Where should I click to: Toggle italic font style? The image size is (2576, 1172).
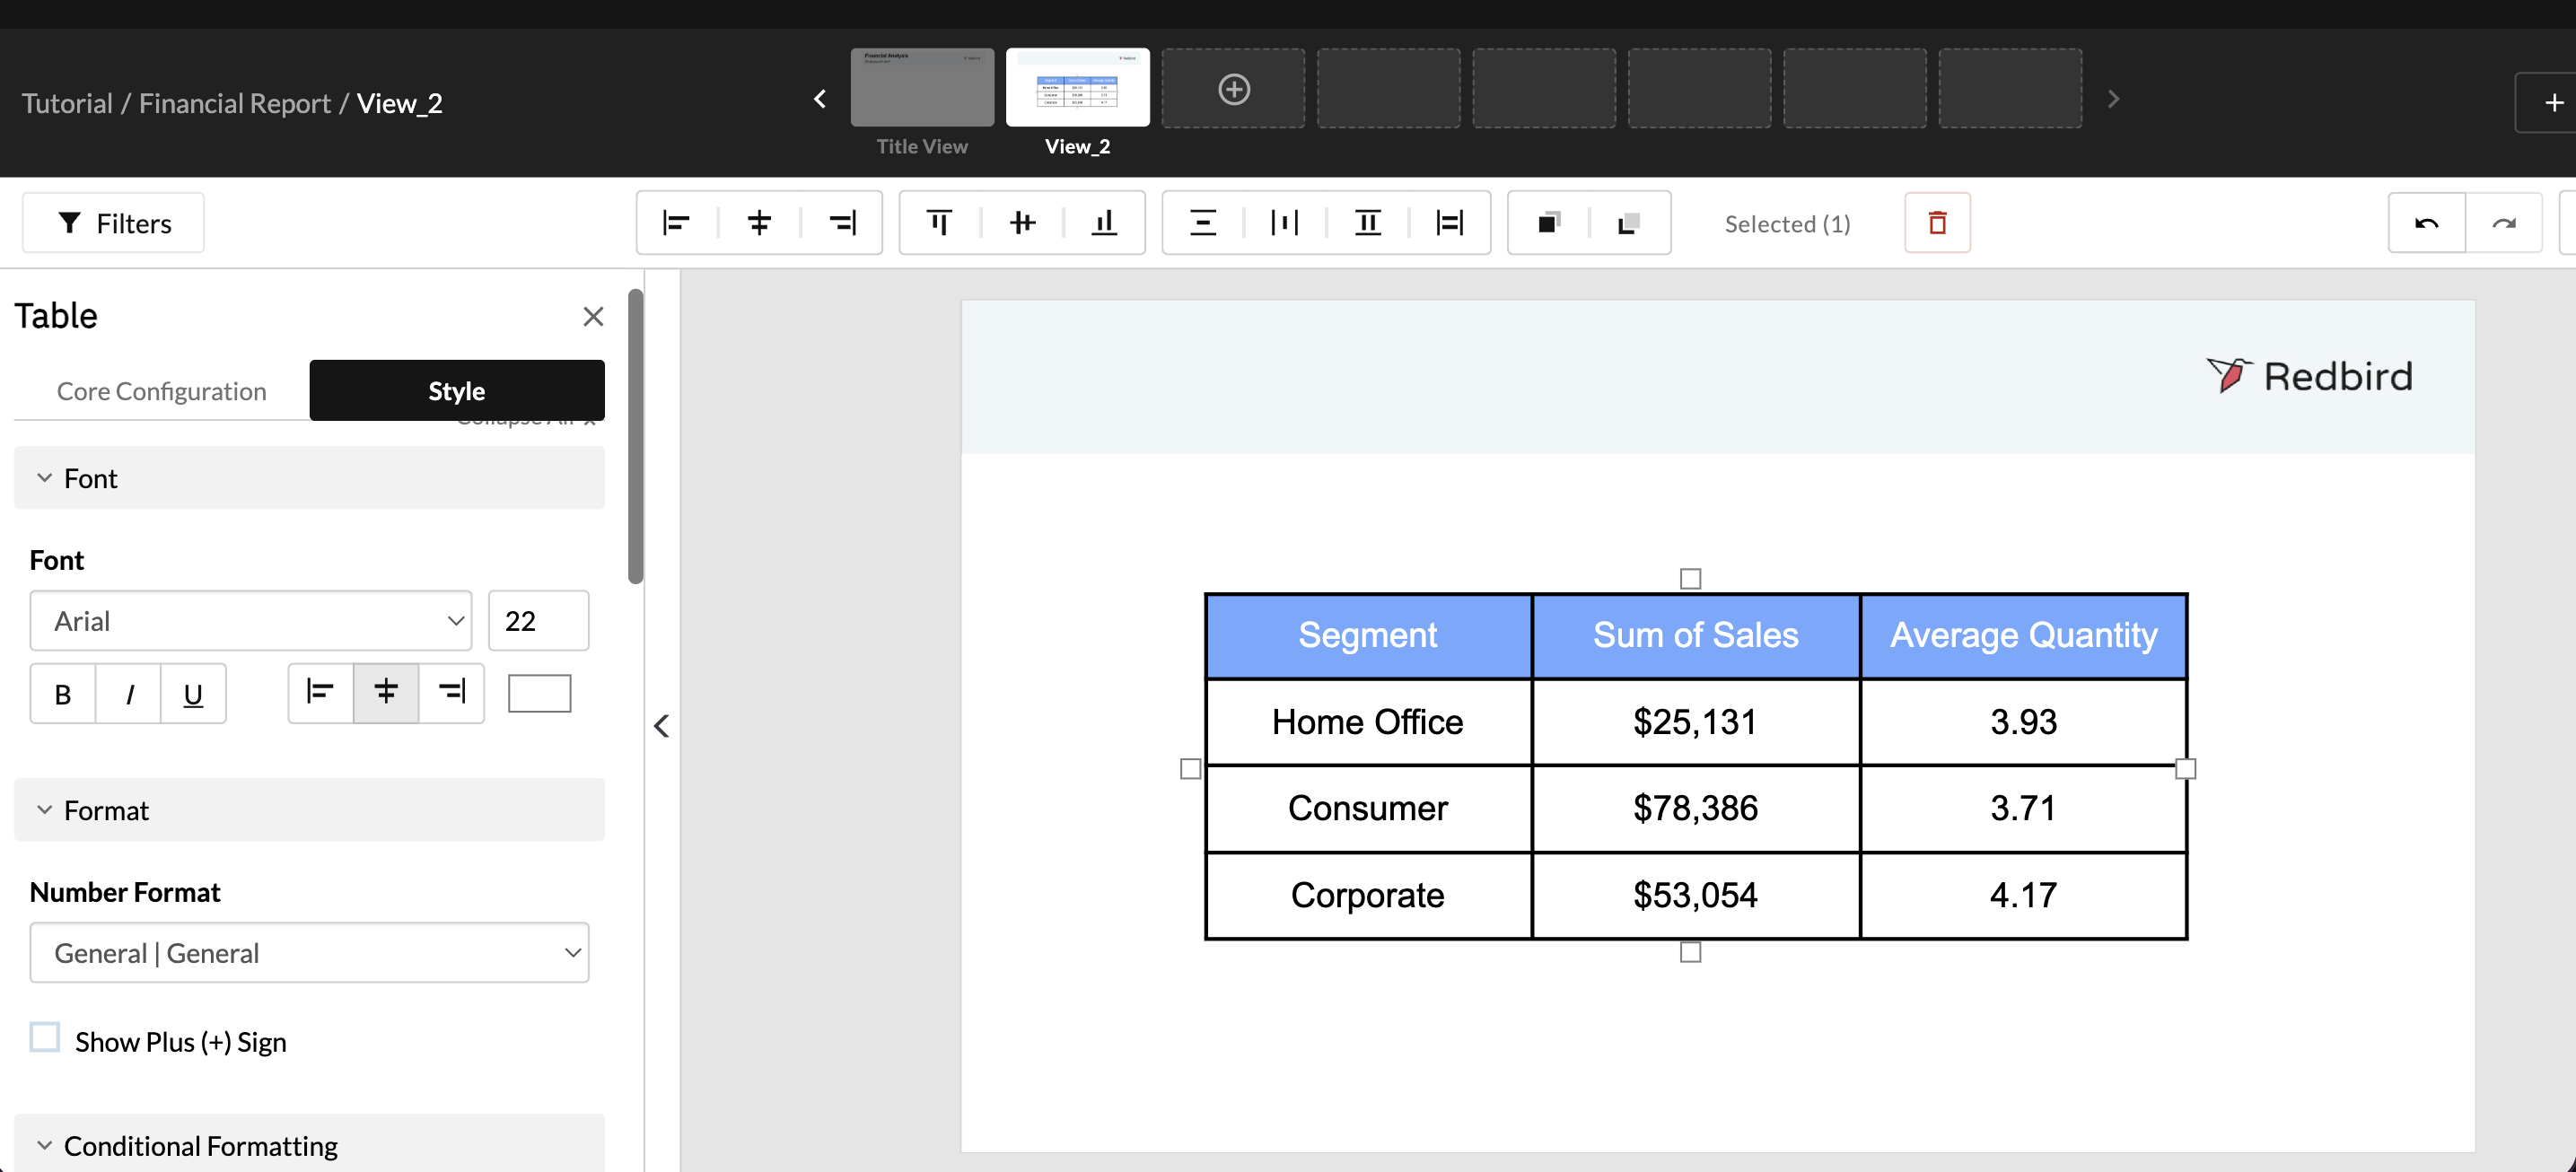[x=129, y=693]
